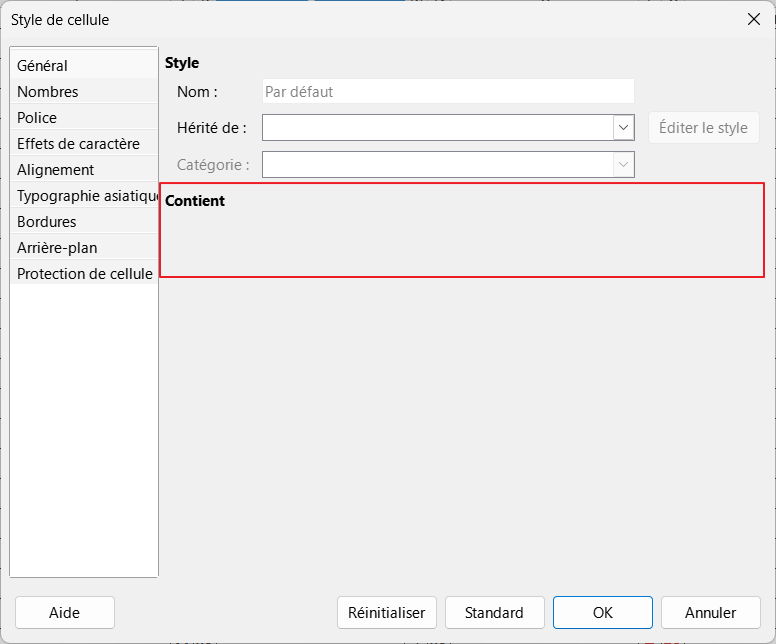This screenshot has width=776, height=644.
Task: Switch to the Général tab
Action: click(43, 66)
